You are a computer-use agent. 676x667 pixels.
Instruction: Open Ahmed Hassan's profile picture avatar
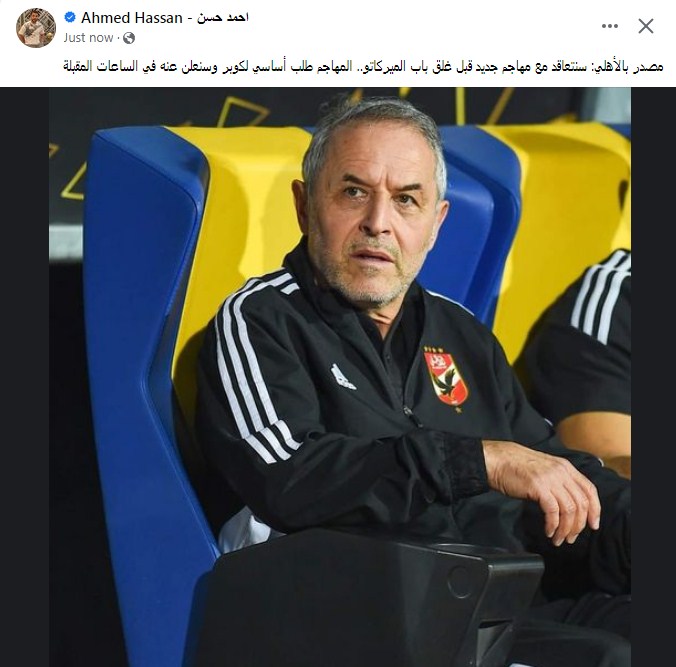point(36,27)
